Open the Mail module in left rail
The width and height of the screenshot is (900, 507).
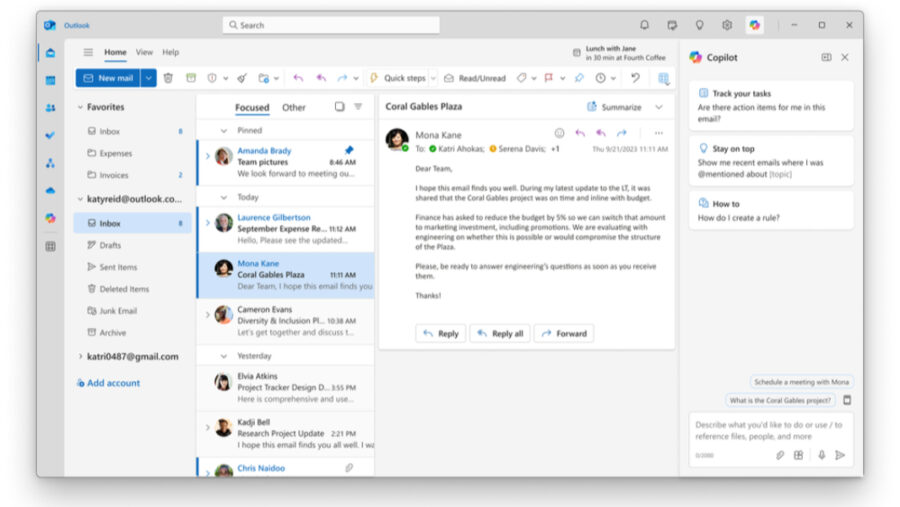51,53
